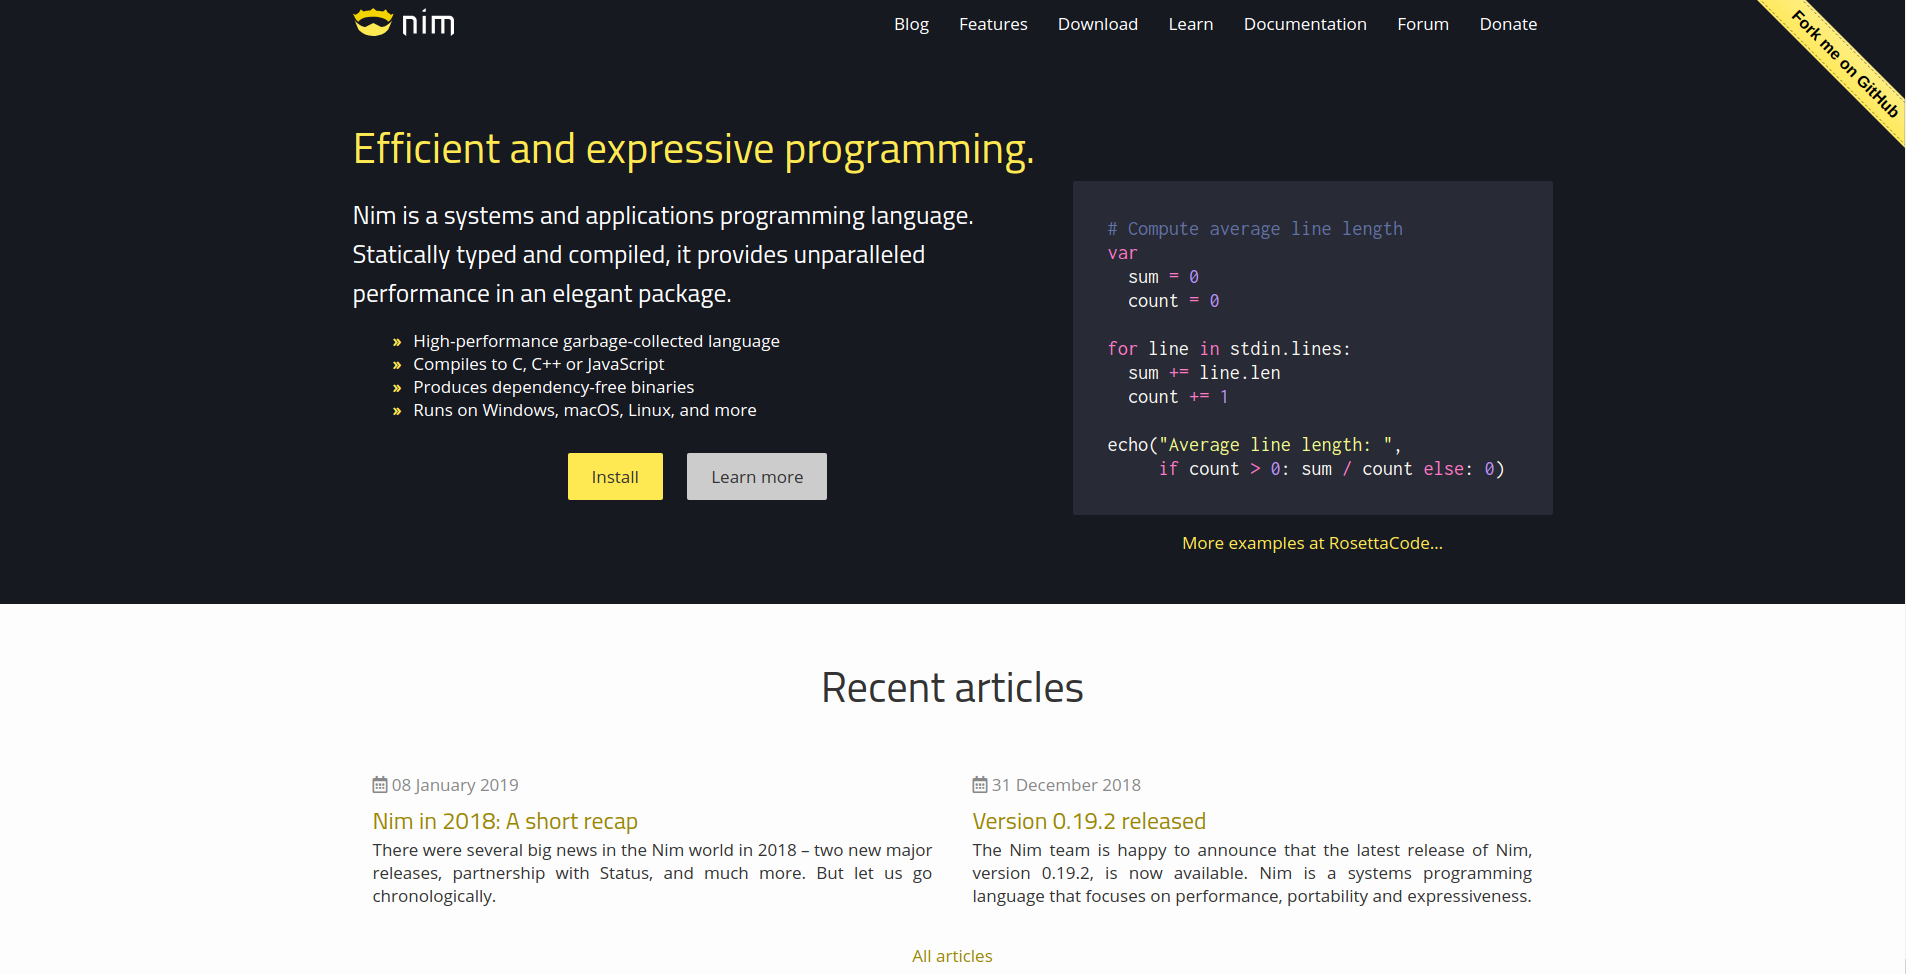Screen dimensions: 1906x974
Task: Click the code sample block
Action: tap(1312, 348)
